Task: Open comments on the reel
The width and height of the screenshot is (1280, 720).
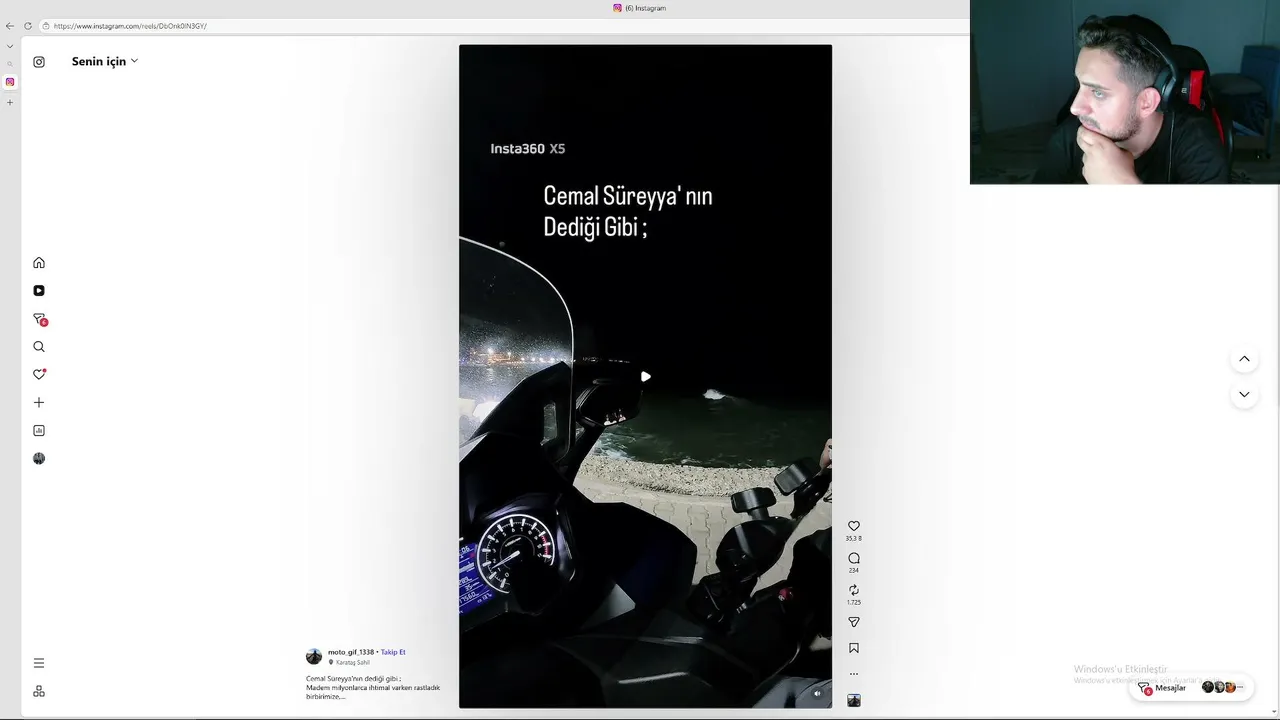Action: [x=854, y=558]
